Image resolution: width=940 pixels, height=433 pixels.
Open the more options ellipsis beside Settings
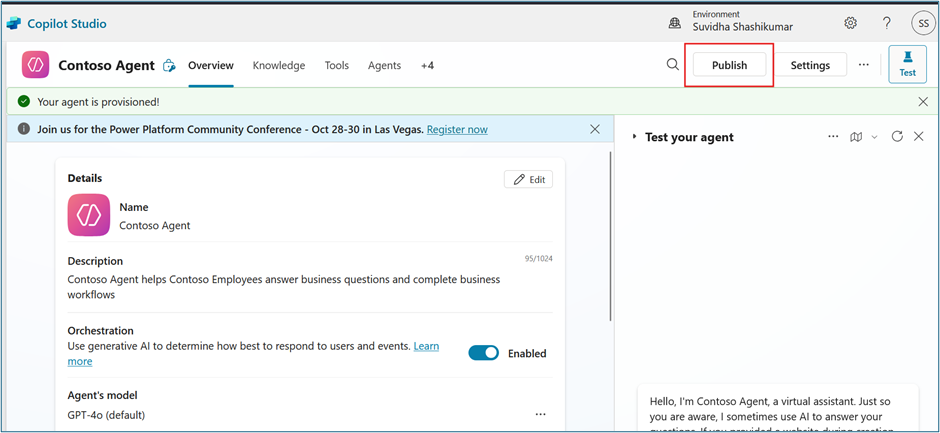pyautogui.click(x=863, y=65)
